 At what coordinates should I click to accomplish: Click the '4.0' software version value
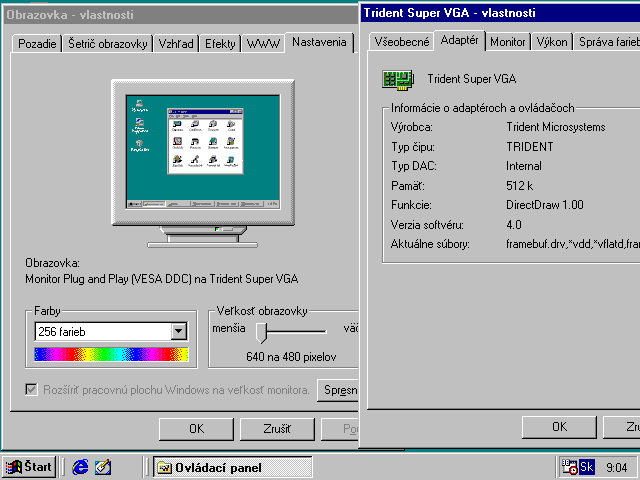coord(514,225)
